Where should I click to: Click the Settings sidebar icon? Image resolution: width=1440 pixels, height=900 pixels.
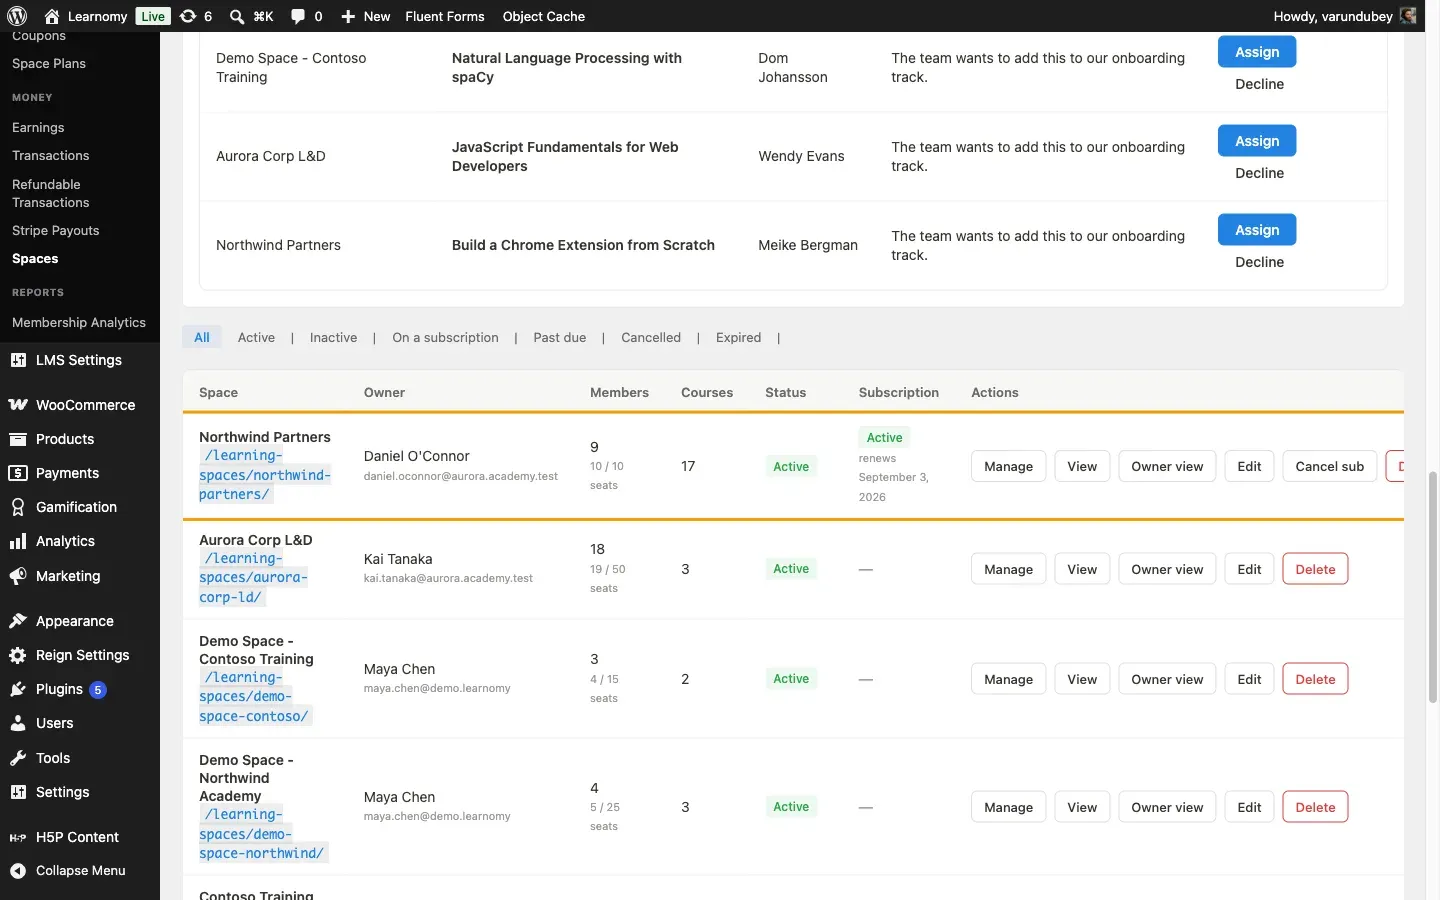click(x=18, y=792)
